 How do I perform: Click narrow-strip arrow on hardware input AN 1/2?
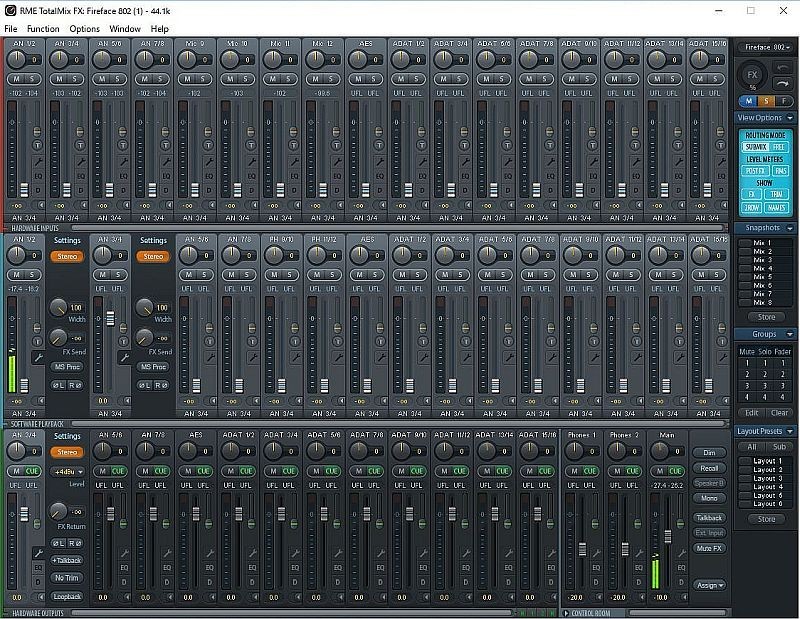tap(40, 205)
